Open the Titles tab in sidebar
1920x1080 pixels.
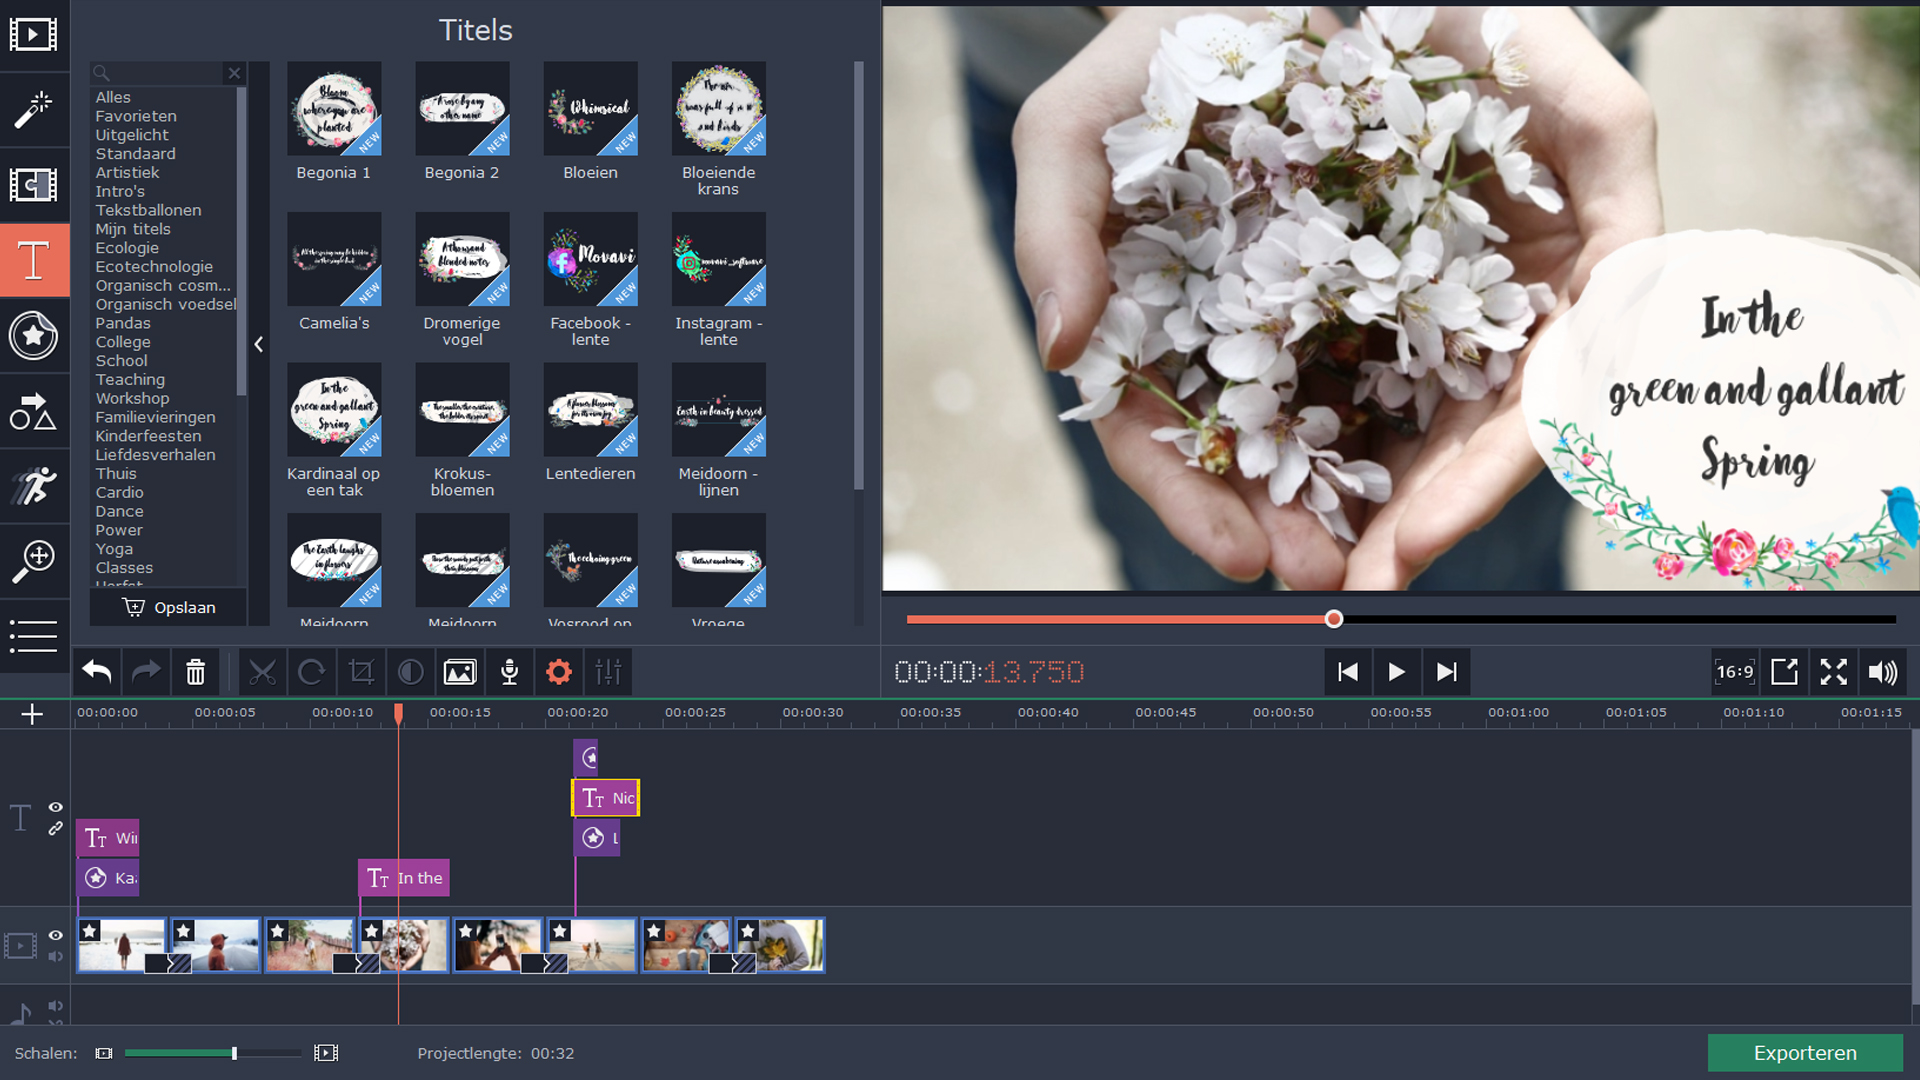34,261
